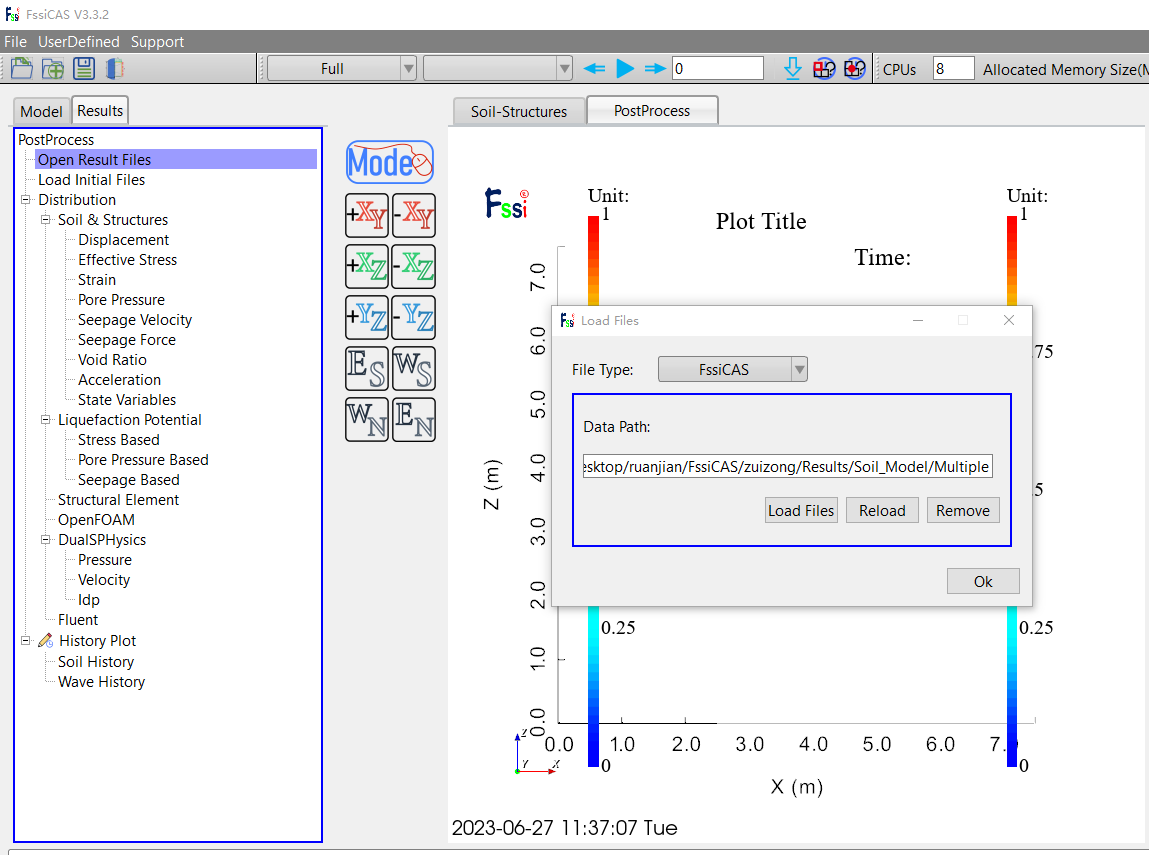
Task: Click the save floppy disk toolbar icon
Action: [84, 68]
